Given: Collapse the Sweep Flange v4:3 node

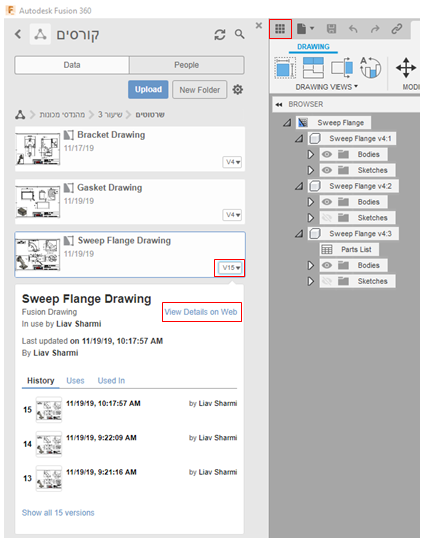Looking at the screenshot, I should [299, 234].
